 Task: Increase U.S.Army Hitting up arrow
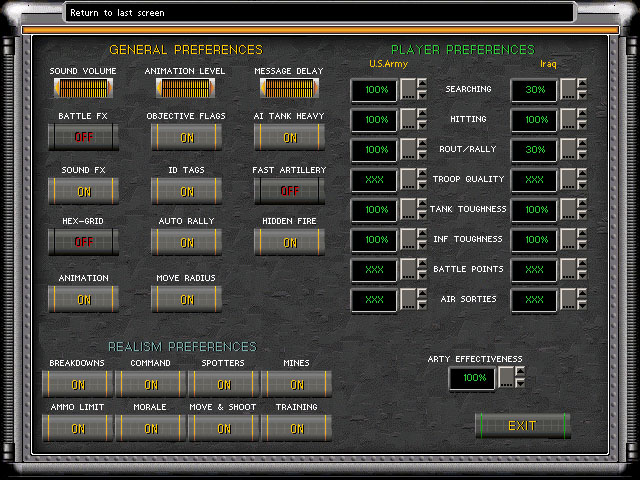422,113
